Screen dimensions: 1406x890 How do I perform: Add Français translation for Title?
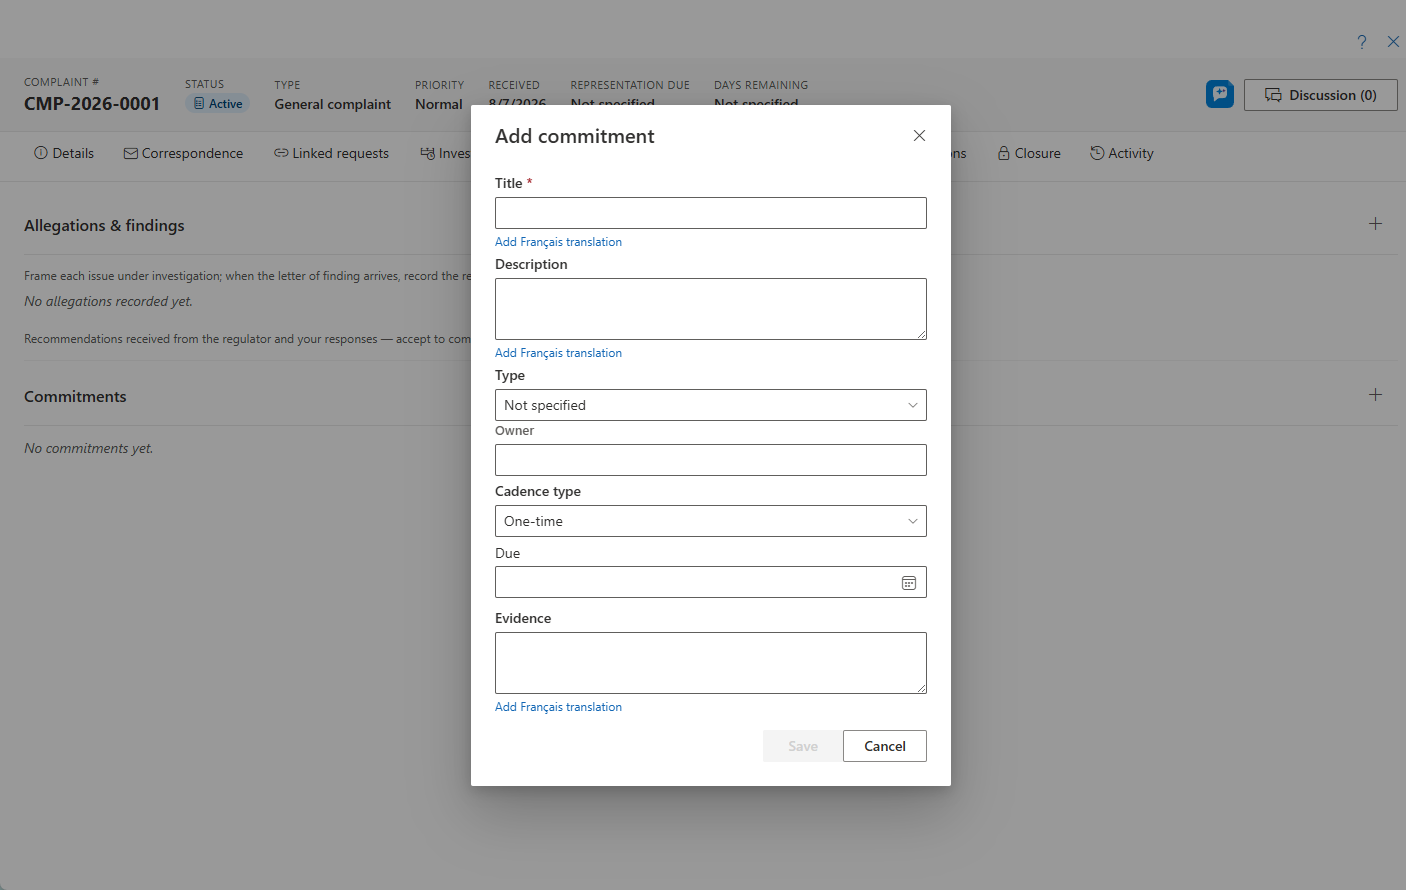[558, 242]
